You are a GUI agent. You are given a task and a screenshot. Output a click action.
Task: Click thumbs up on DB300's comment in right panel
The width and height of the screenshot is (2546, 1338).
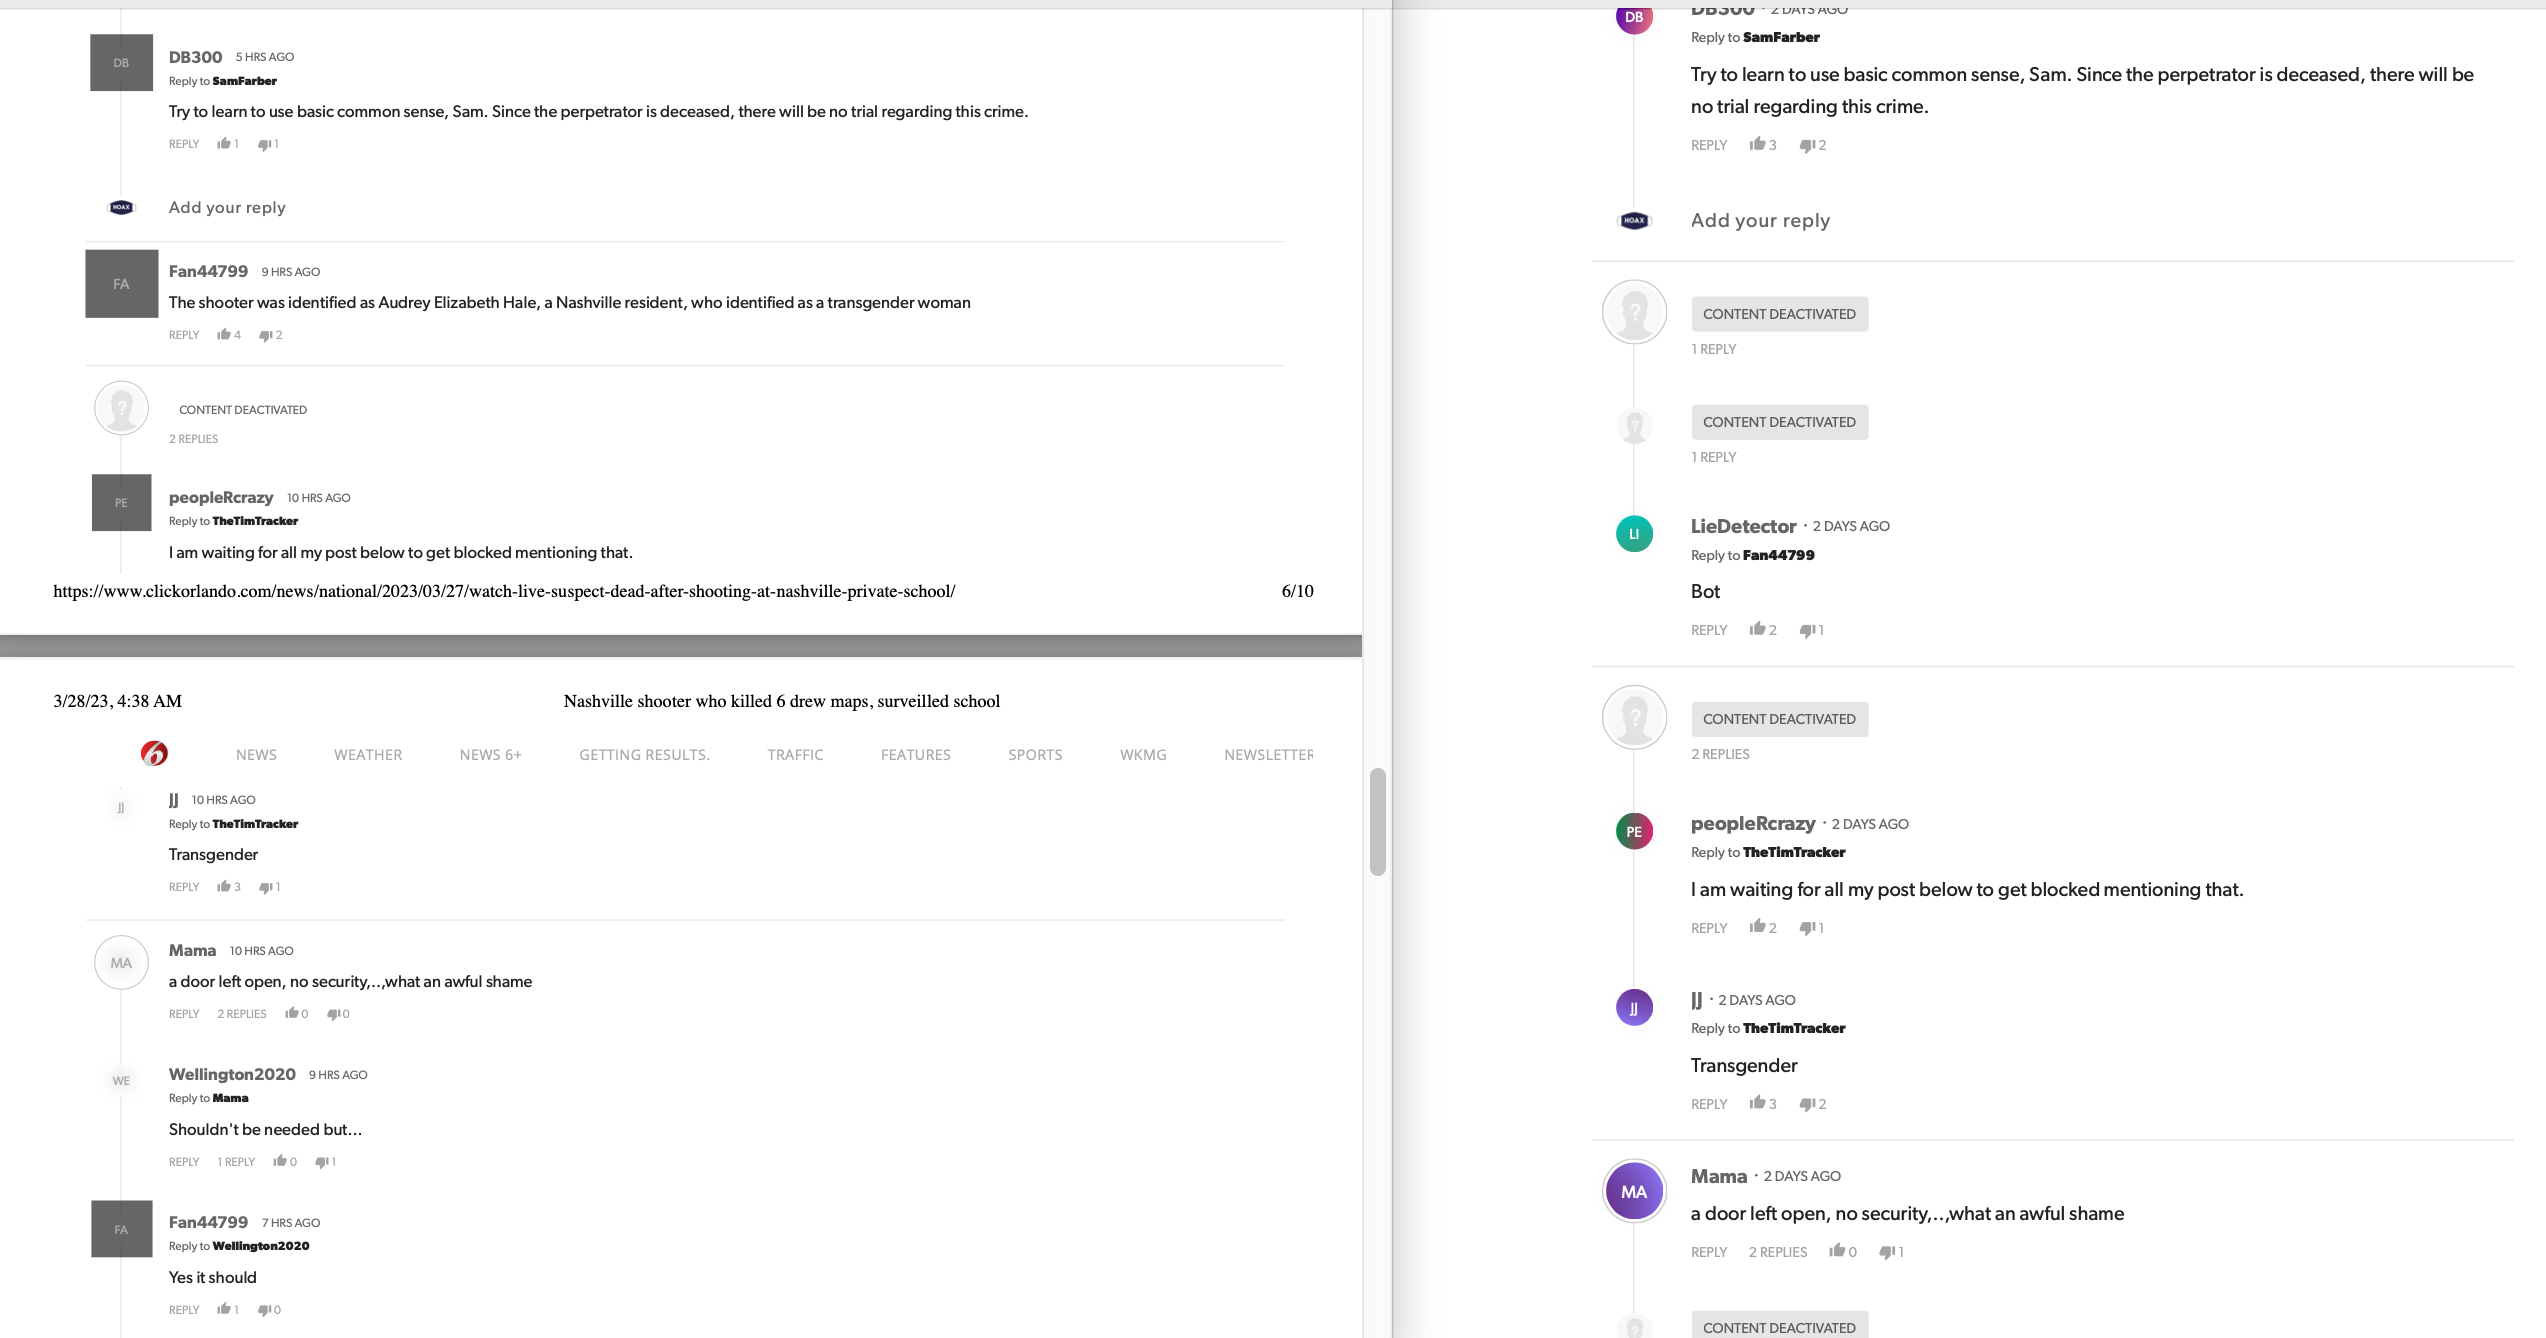click(1757, 144)
